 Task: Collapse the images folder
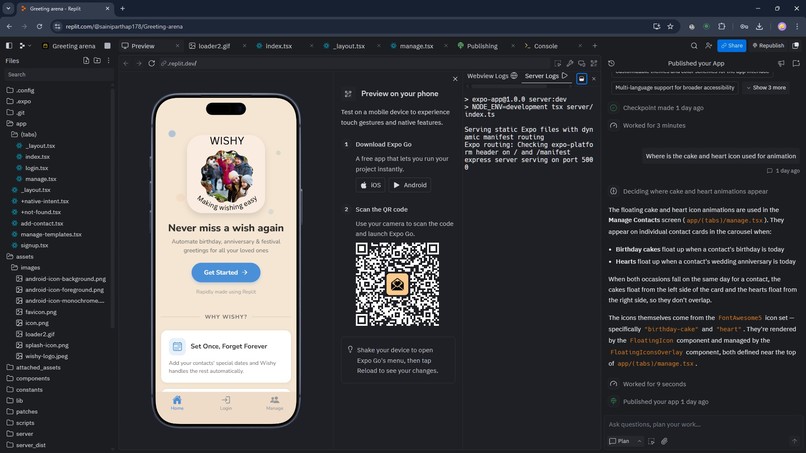pos(26,267)
